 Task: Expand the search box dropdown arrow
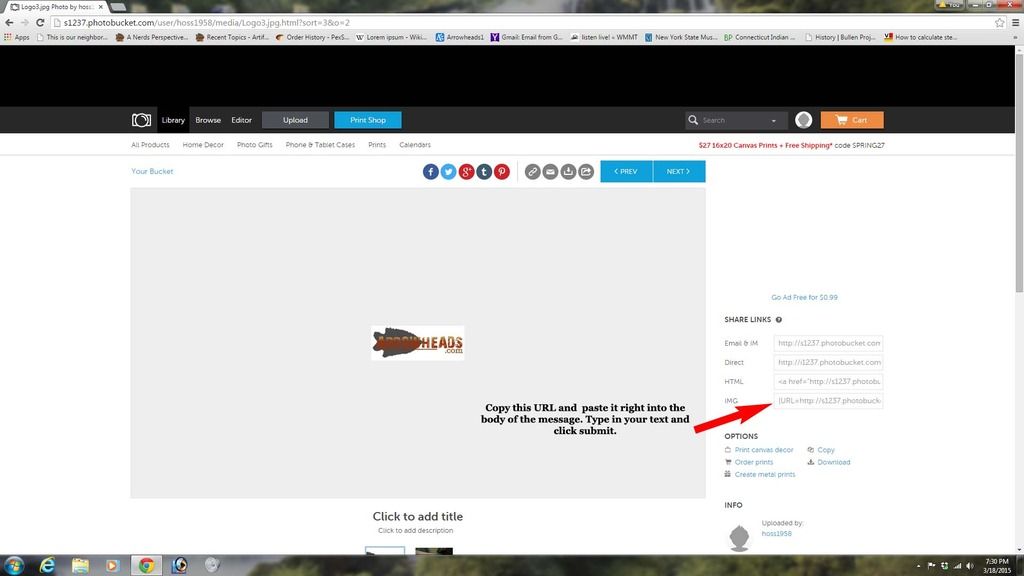774,121
